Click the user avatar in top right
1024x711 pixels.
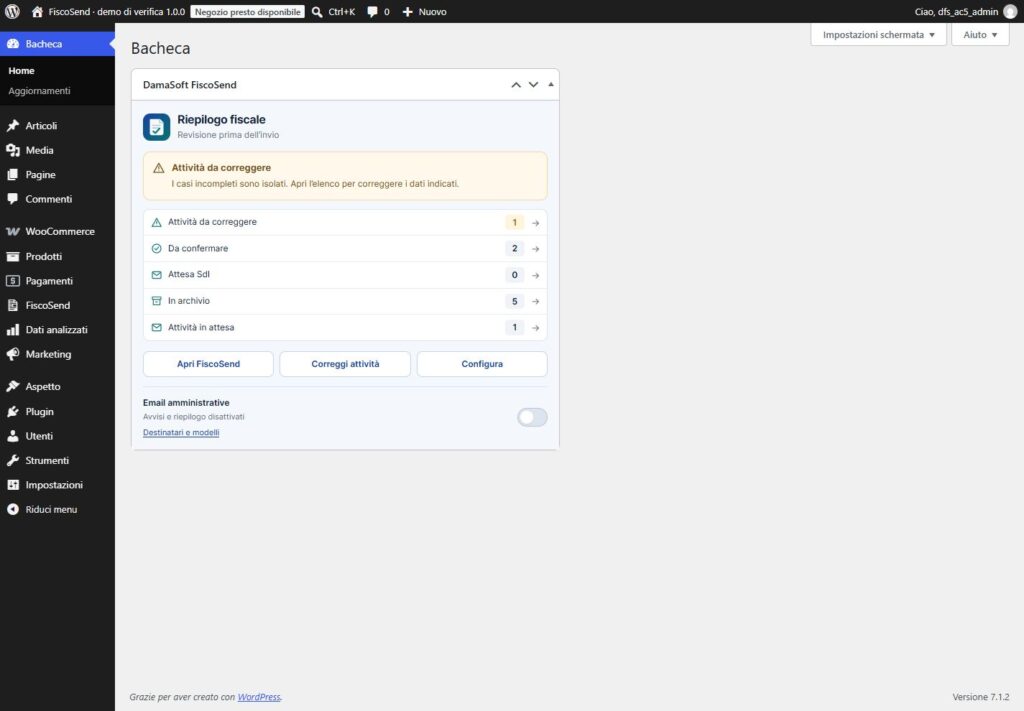(x=1010, y=12)
